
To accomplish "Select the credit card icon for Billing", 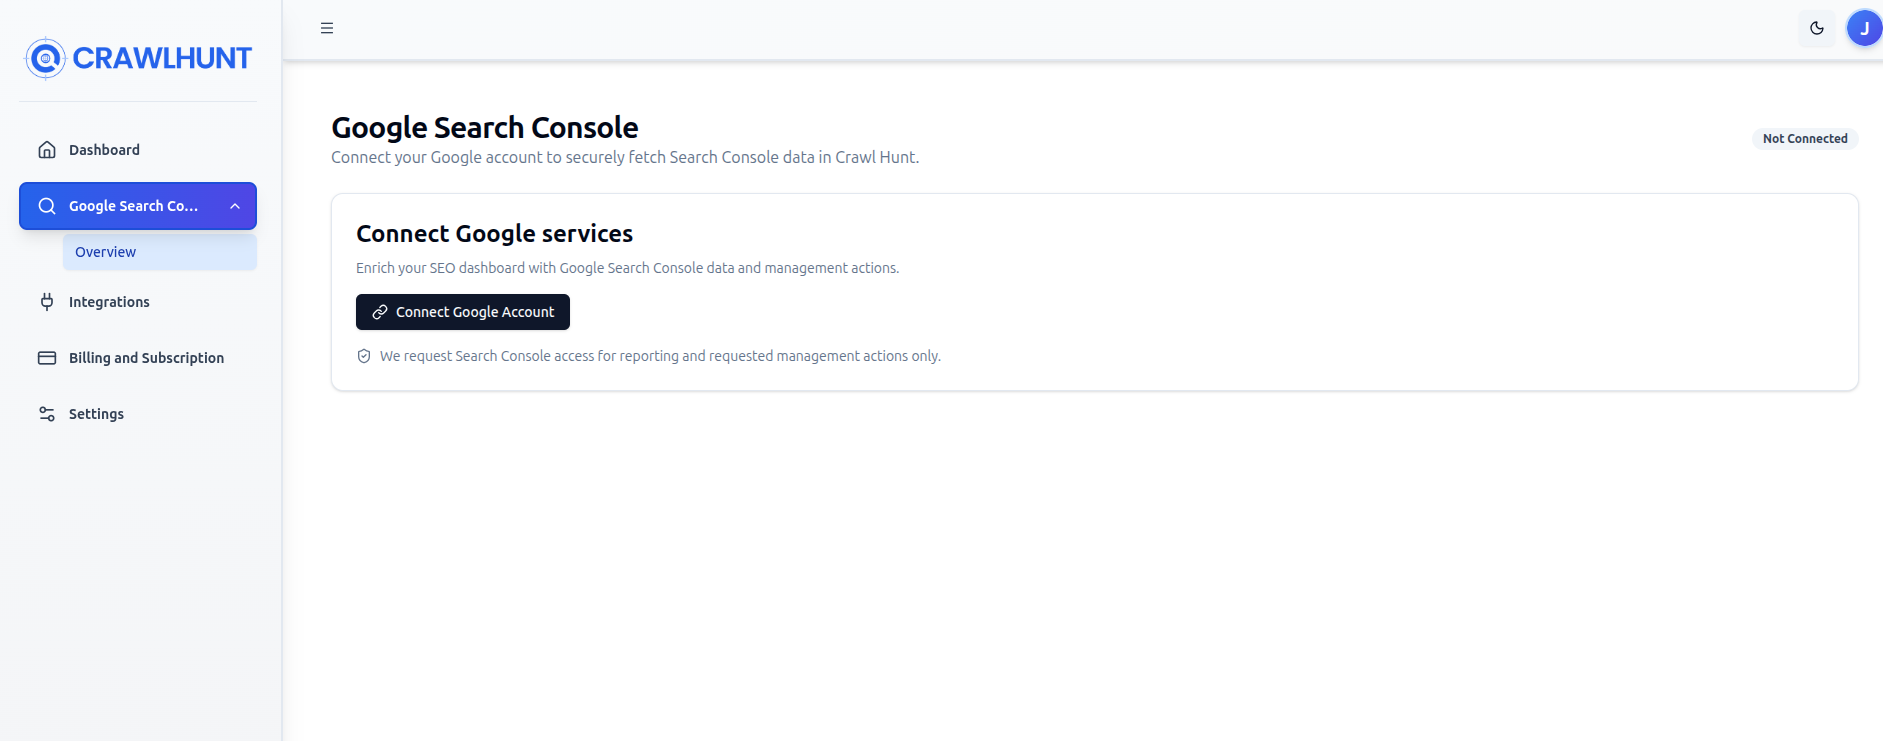I will tap(47, 357).
